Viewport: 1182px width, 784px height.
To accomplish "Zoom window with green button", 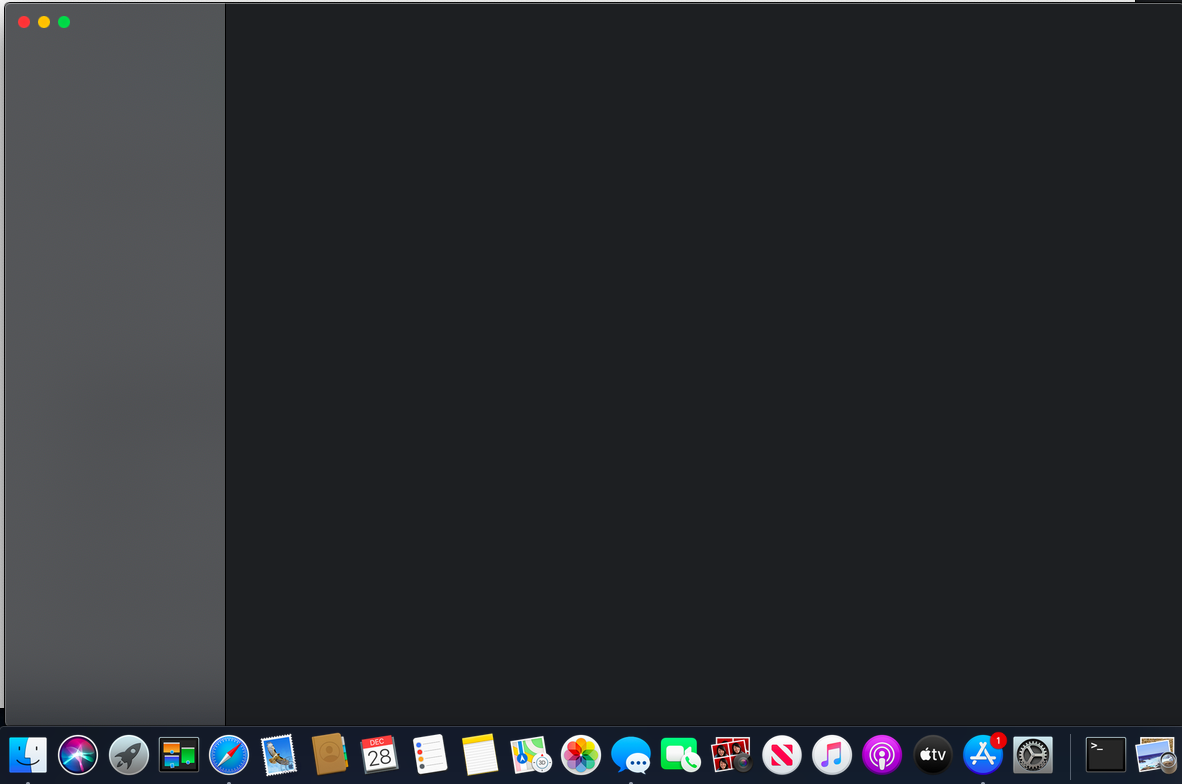I will [x=64, y=23].
